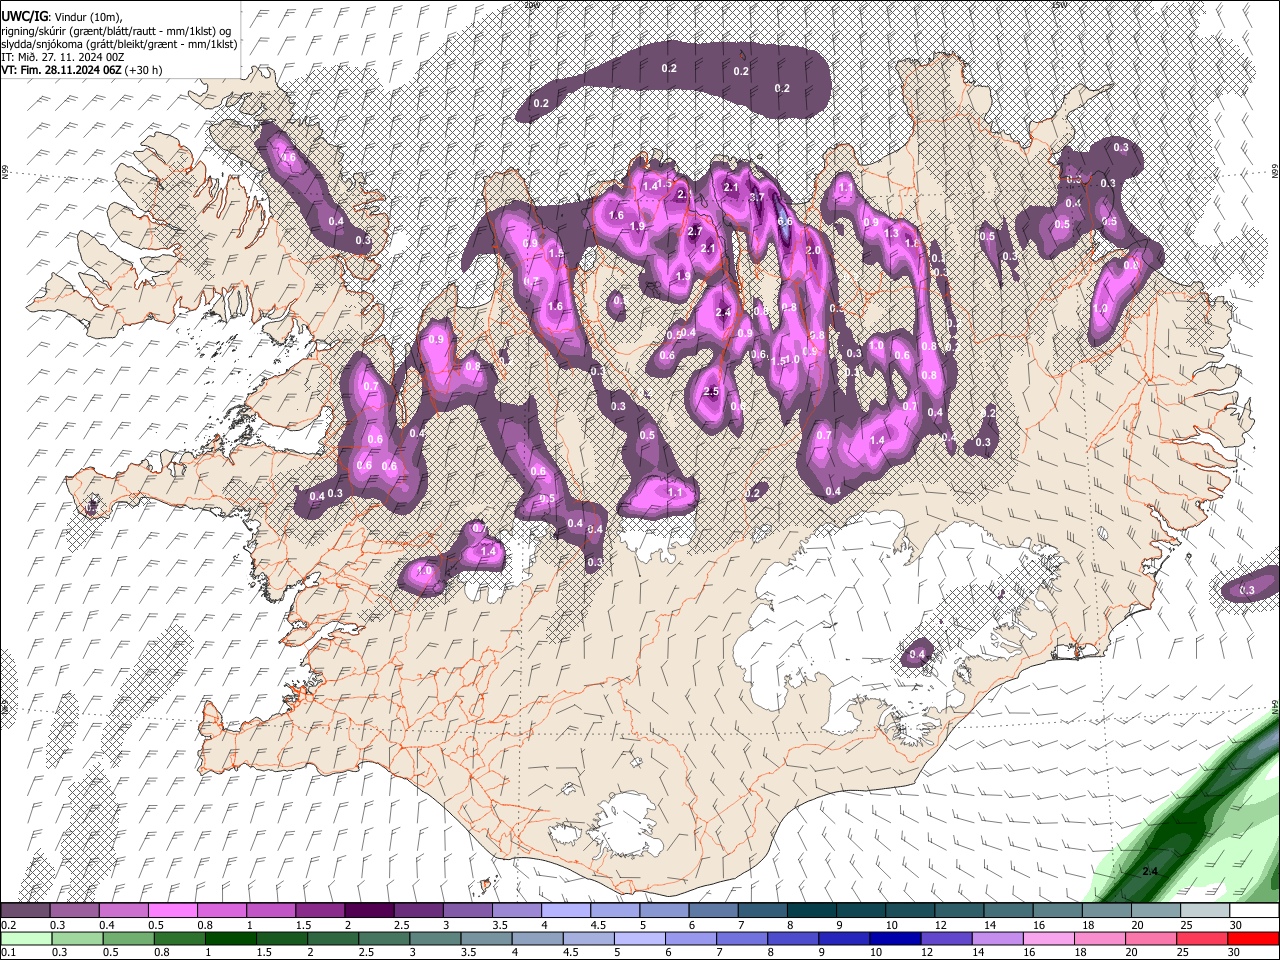The width and height of the screenshot is (1280, 960).
Task: Click the 'slydda/snjókoma' legend description line
Action: coord(119,44)
